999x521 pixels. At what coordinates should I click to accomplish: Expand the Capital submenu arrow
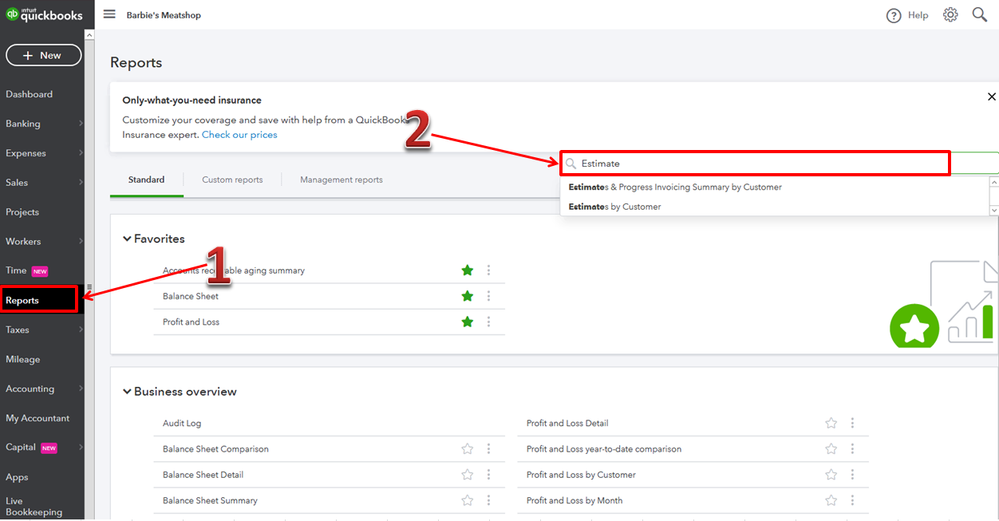tap(80, 447)
